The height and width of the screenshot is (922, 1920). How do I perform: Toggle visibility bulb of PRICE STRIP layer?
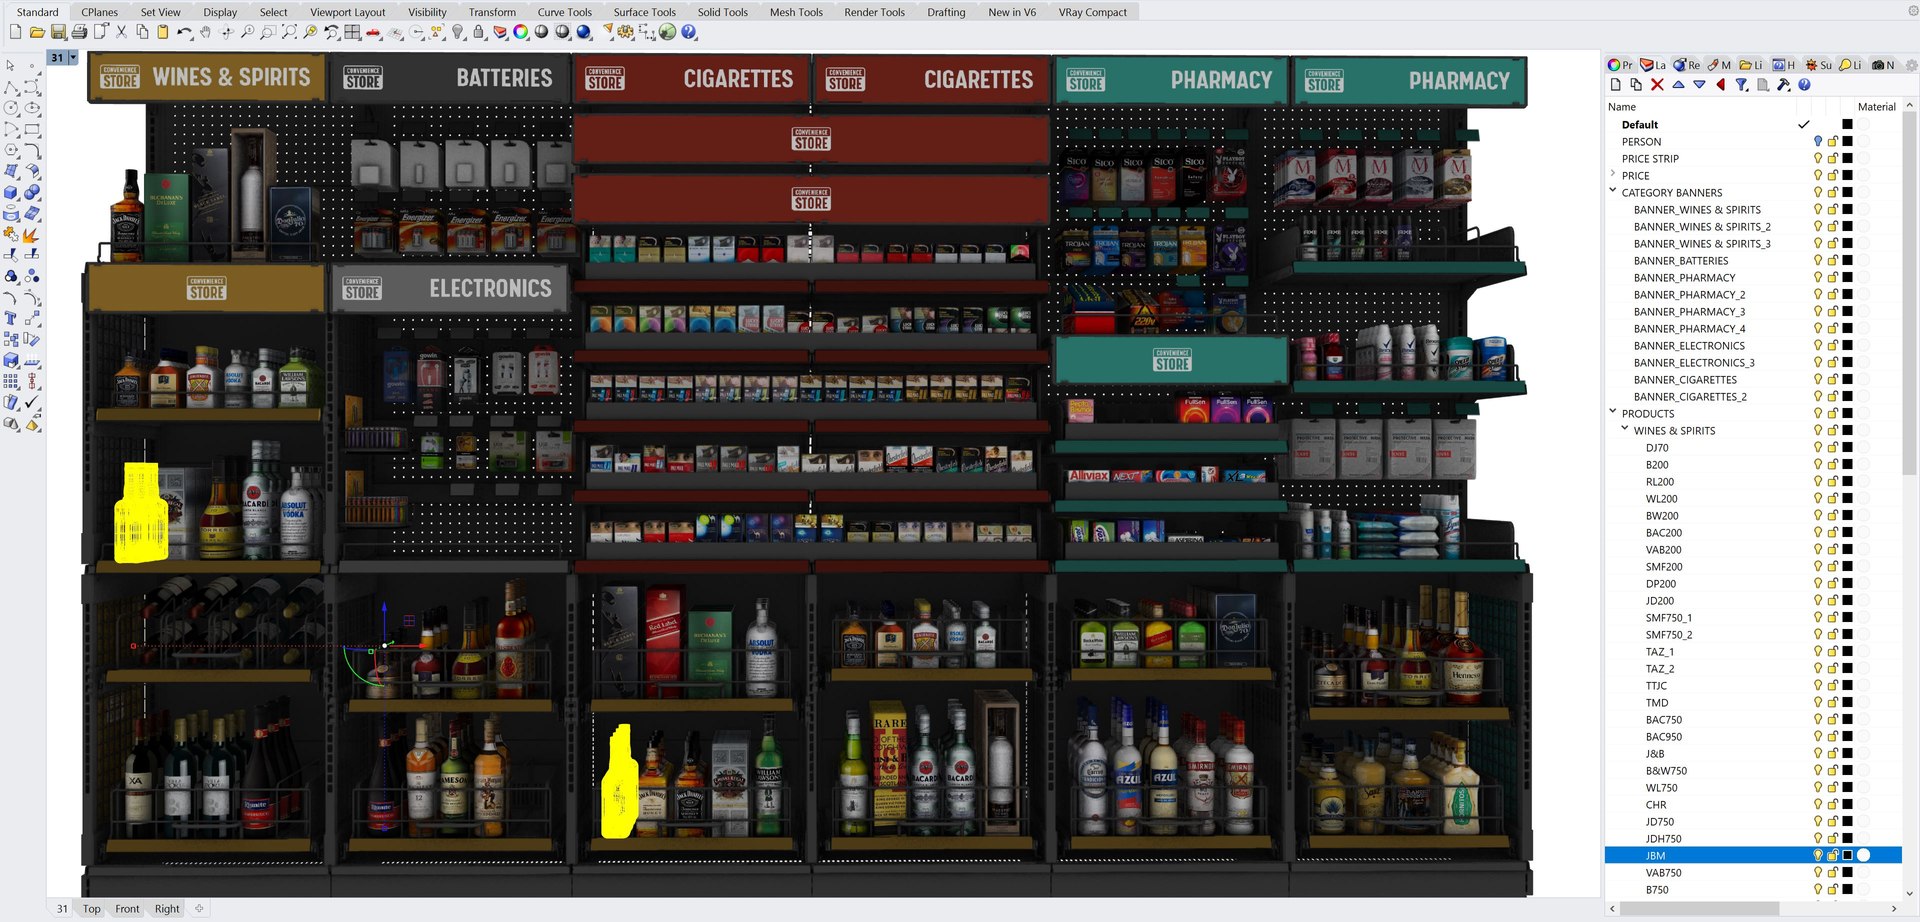[x=1818, y=159]
